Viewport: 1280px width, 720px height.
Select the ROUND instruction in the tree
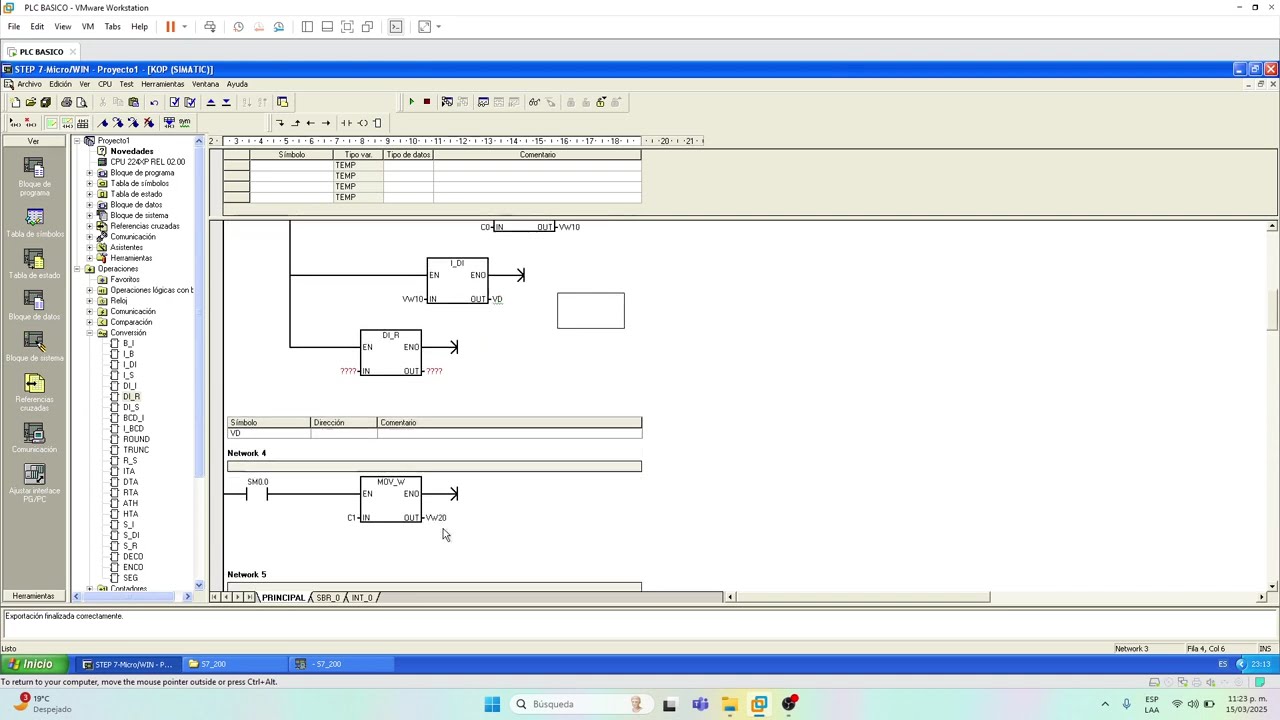click(x=136, y=439)
